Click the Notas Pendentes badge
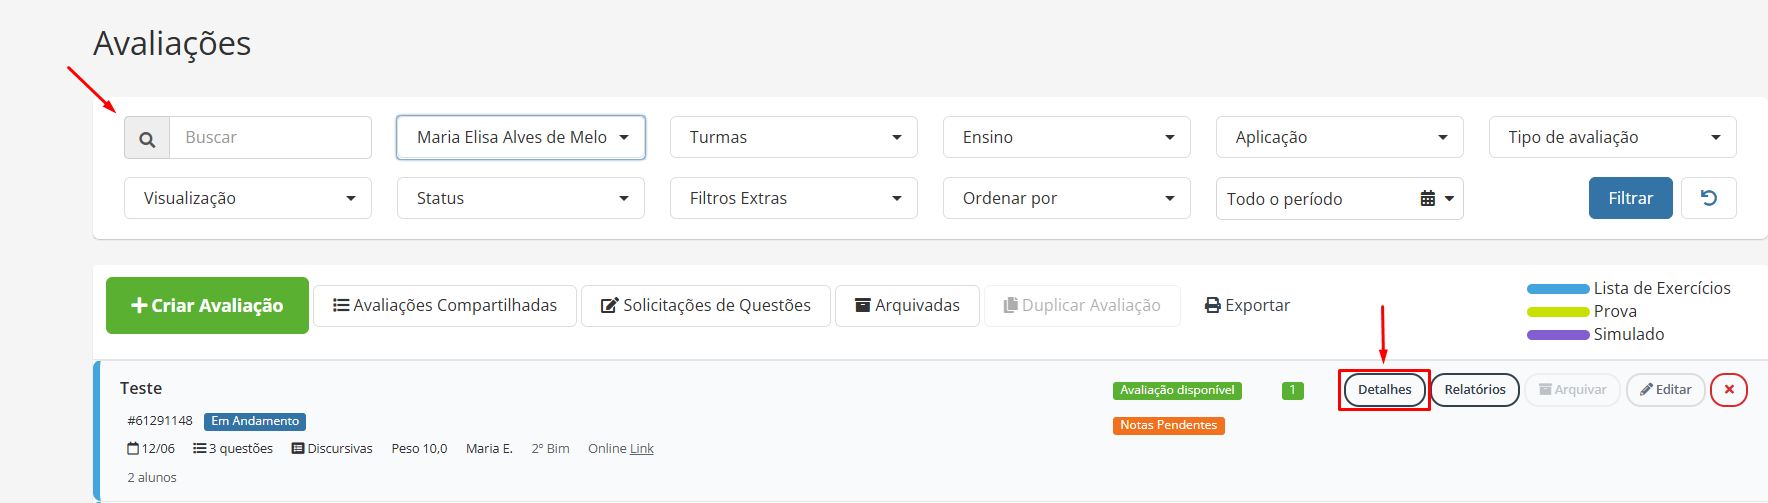 pos(1169,426)
